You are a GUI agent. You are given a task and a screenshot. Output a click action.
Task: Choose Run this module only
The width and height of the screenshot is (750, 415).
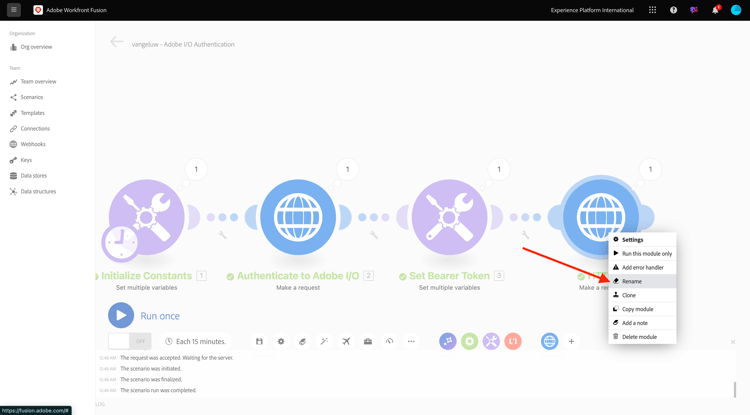642,253
